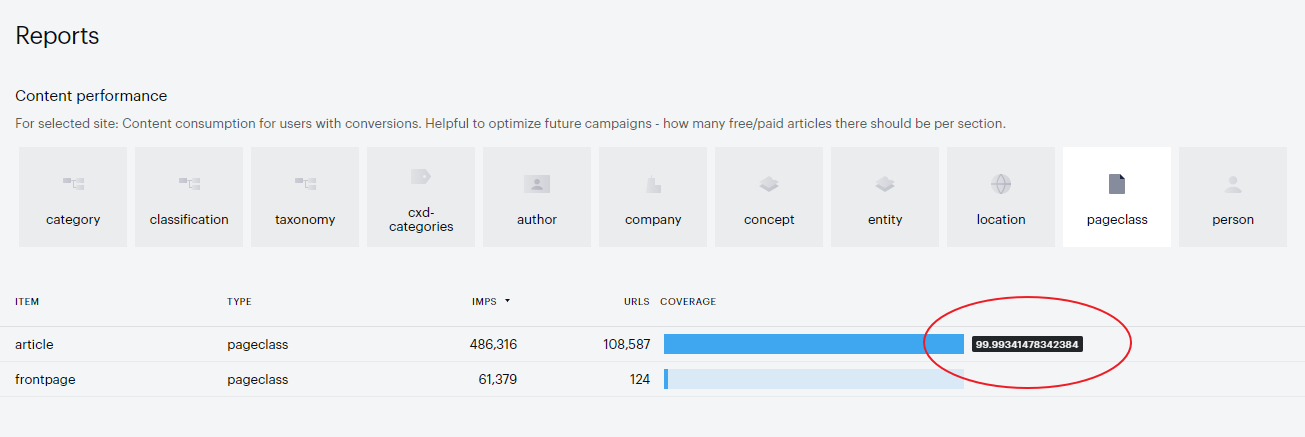Image resolution: width=1305 pixels, height=437 pixels.
Task: Select the company tile icon
Action: click(x=653, y=184)
